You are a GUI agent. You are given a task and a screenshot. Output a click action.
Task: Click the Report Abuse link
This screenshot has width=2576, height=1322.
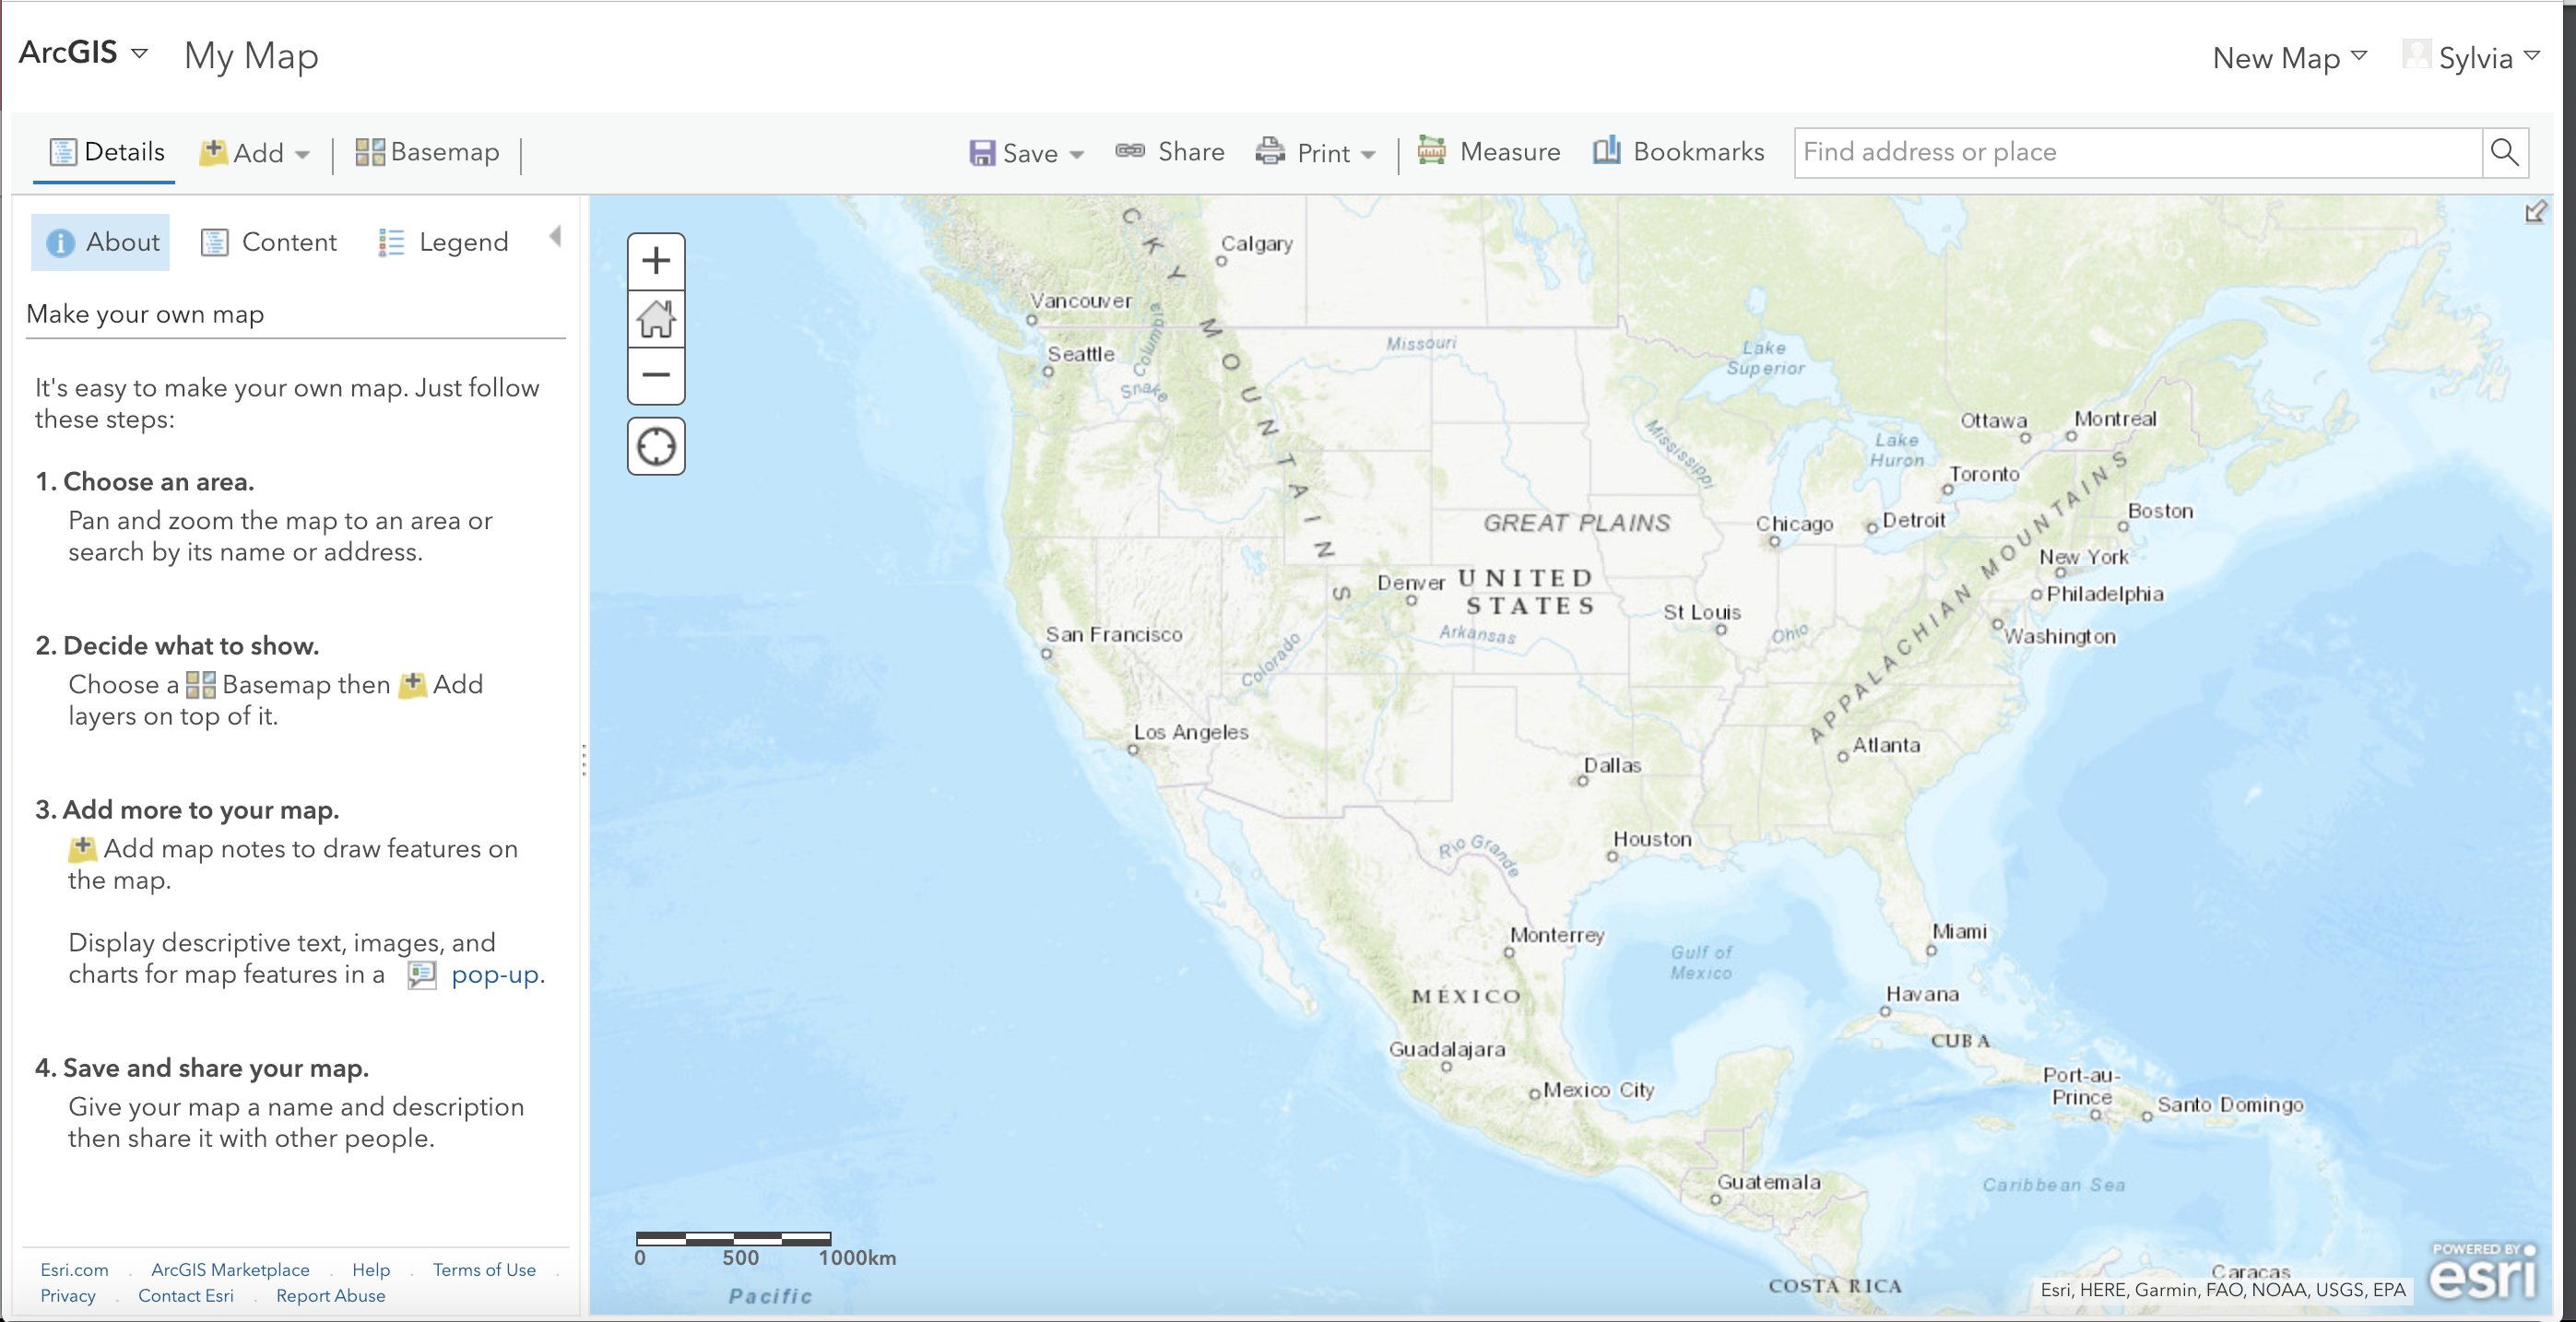(331, 1296)
